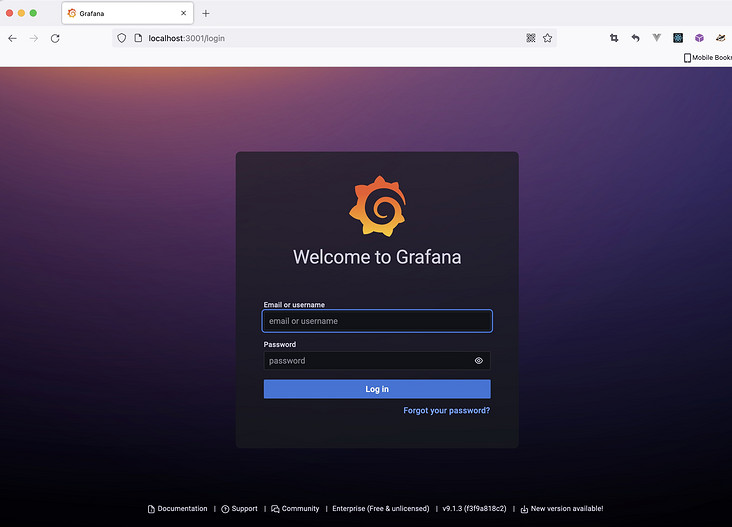
Task: Click the Community chat-bubbles icon
Action: pyautogui.click(x=275, y=509)
